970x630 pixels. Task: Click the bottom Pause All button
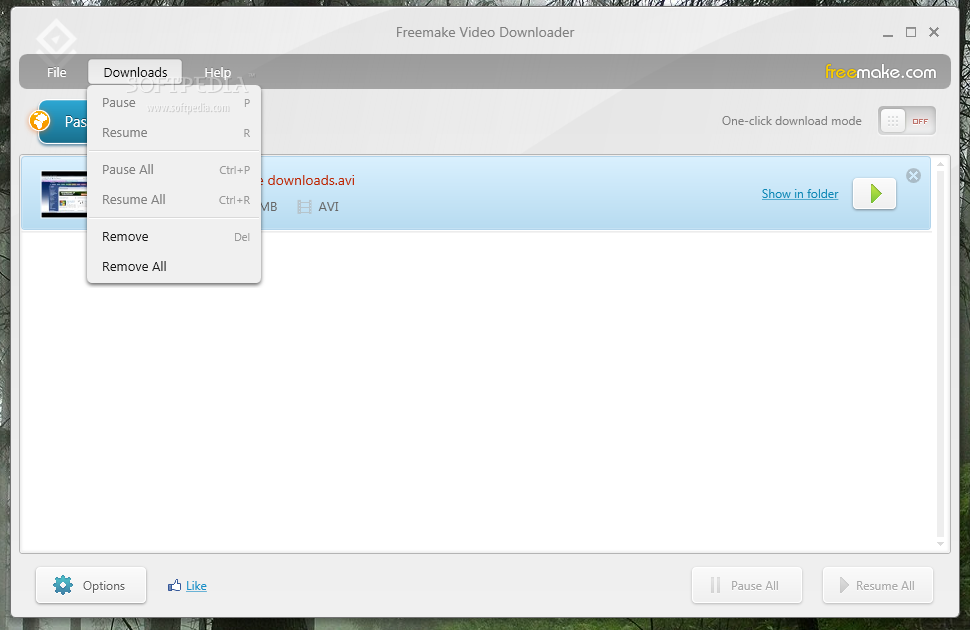pos(747,585)
